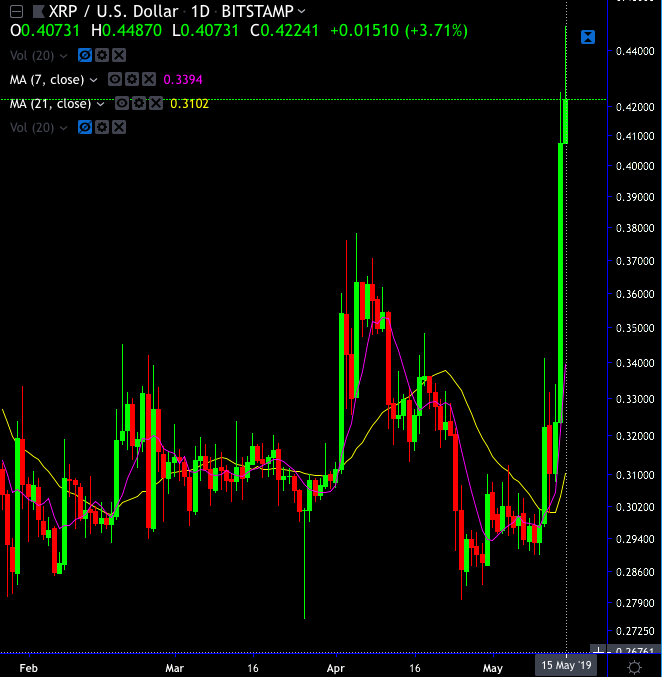
Task: Remove Vol (20) listed below MA (21, close)
Action: [119, 127]
